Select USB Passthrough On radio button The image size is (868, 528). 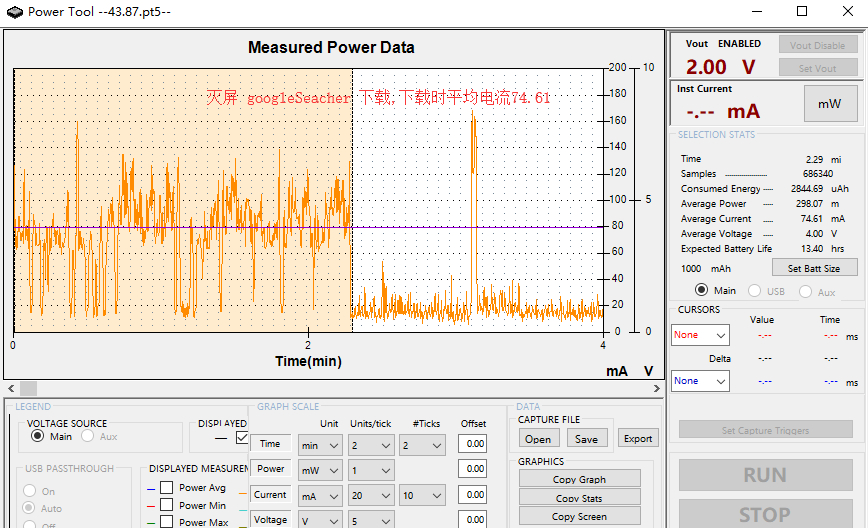tap(30, 491)
